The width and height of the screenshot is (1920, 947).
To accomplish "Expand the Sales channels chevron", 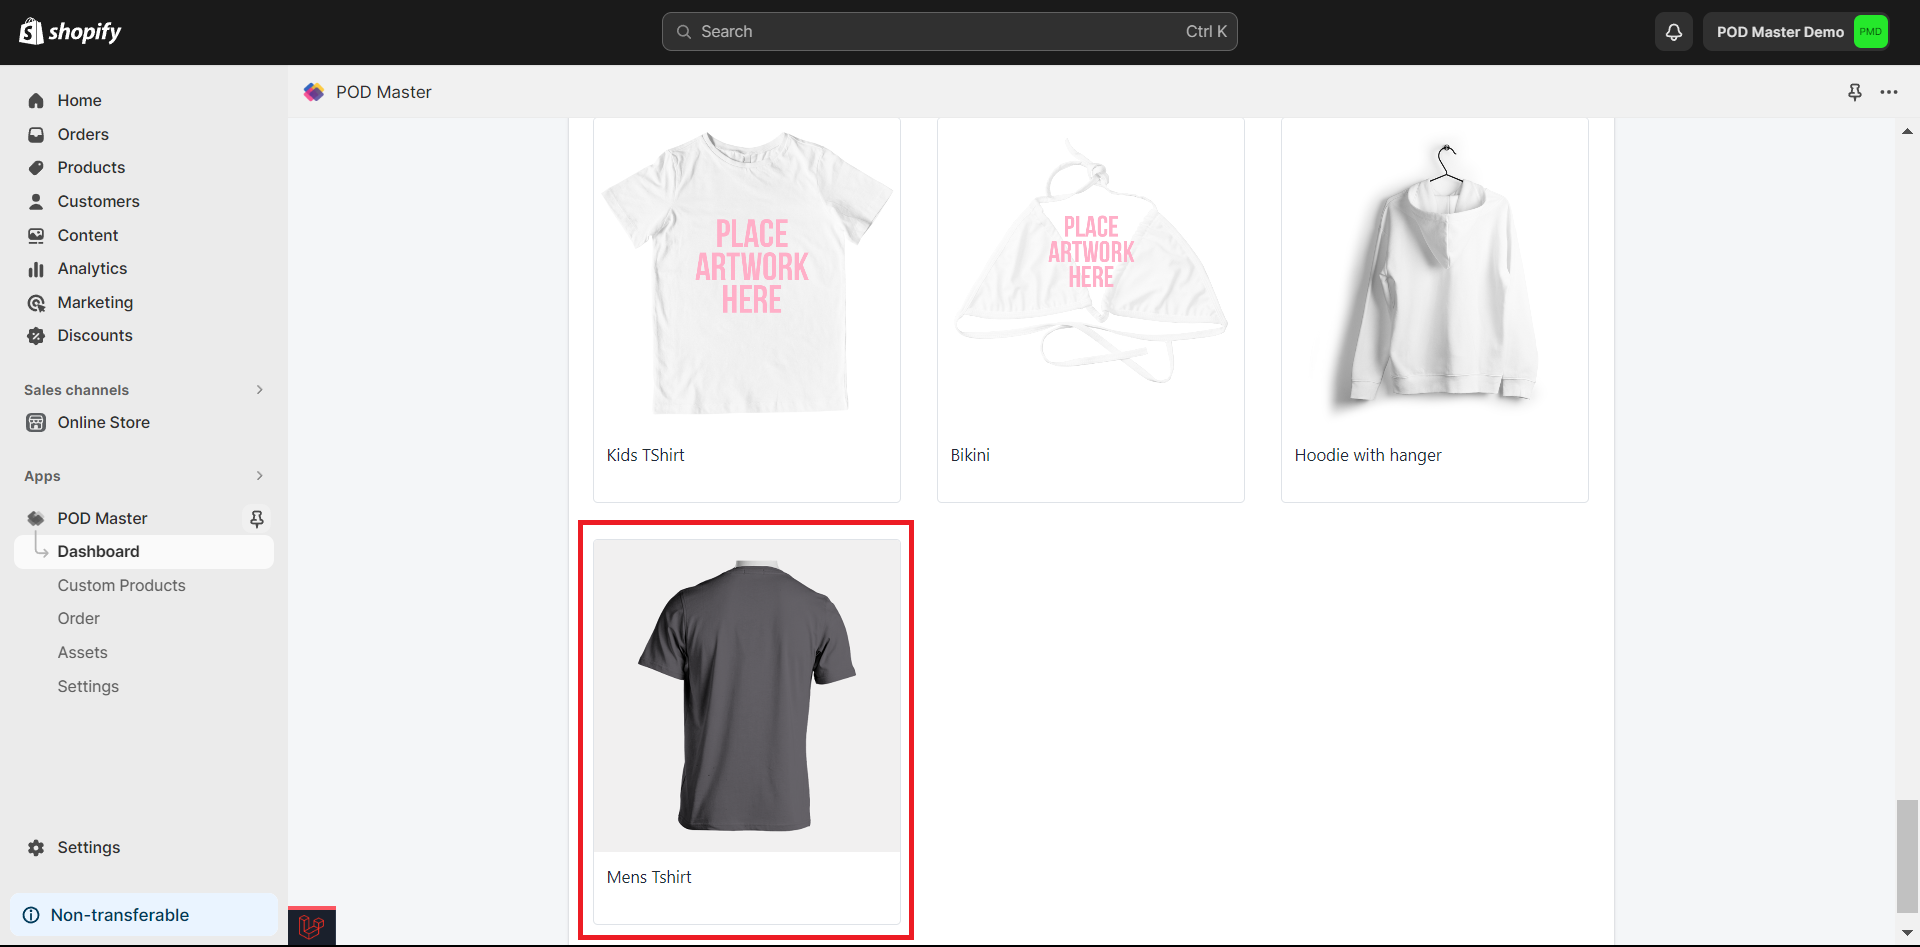I will pos(259,390).
